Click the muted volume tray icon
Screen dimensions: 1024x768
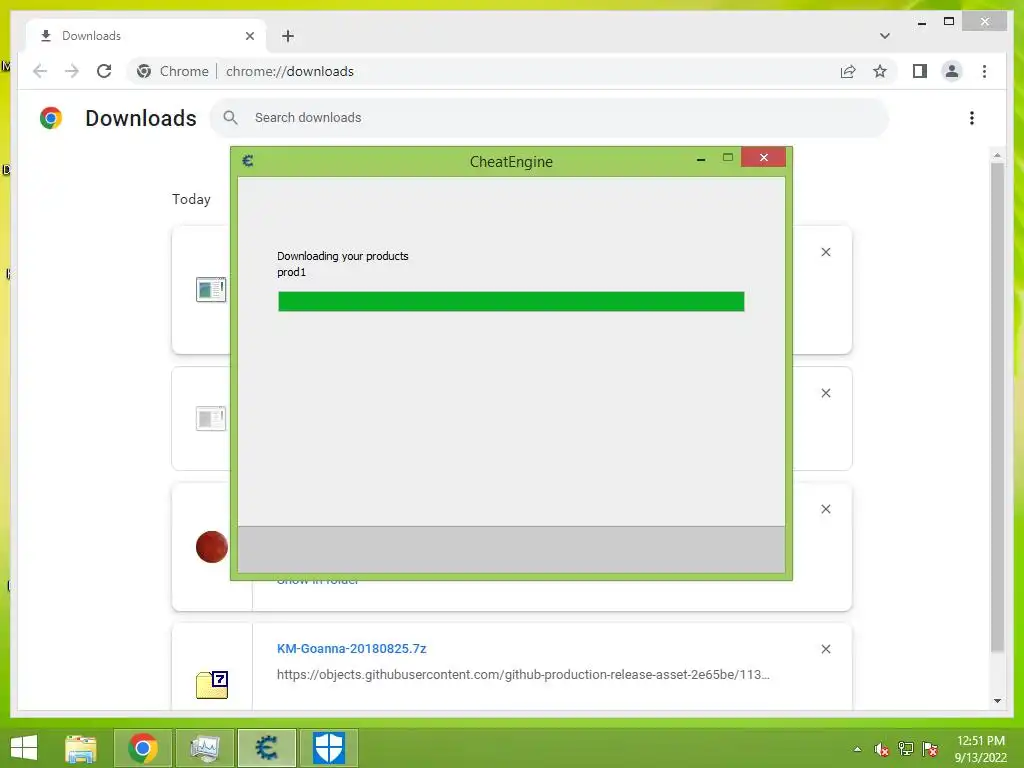click(882, 749)
